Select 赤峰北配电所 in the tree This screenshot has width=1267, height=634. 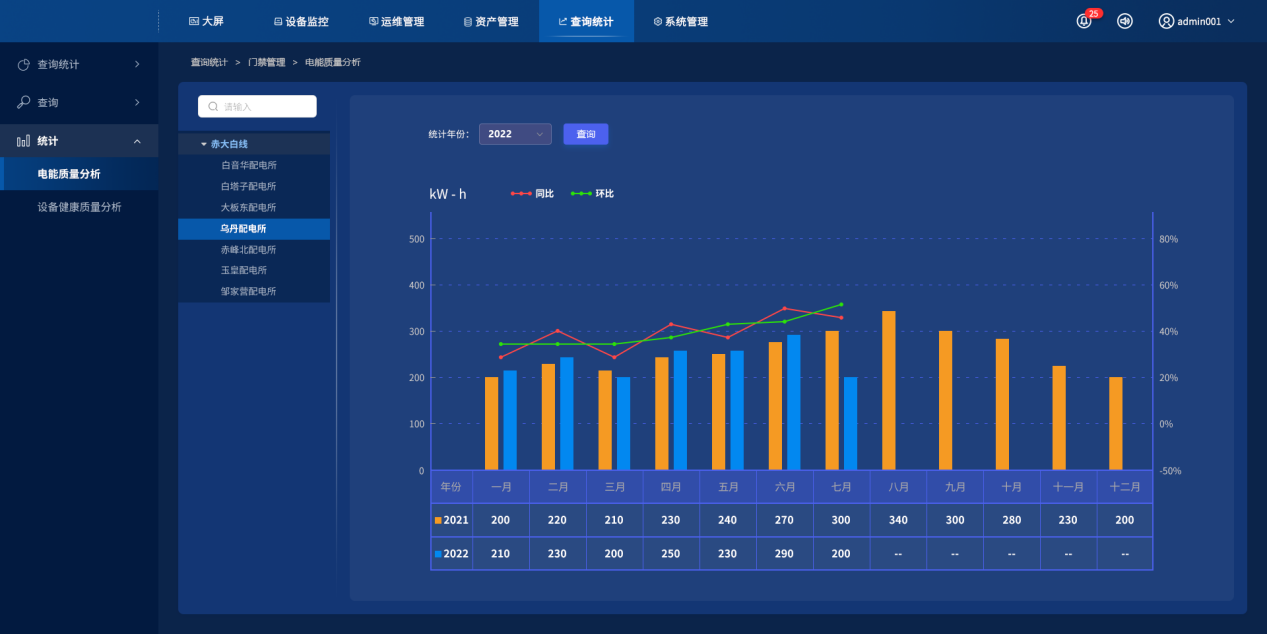[x=254, y=249]
